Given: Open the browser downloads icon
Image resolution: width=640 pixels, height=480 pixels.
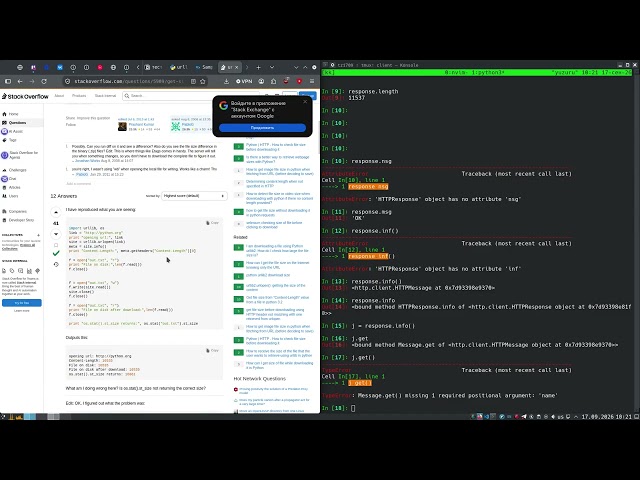Looking at the screenshot, I should pos(226,81).
